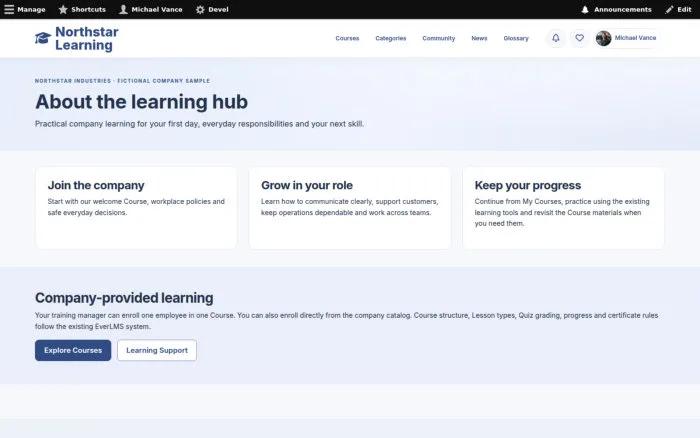Click Michael Vance profile avatar picture
Image resolution: width=700 pixels, height=438 pixels.
[x=604, y=38]
